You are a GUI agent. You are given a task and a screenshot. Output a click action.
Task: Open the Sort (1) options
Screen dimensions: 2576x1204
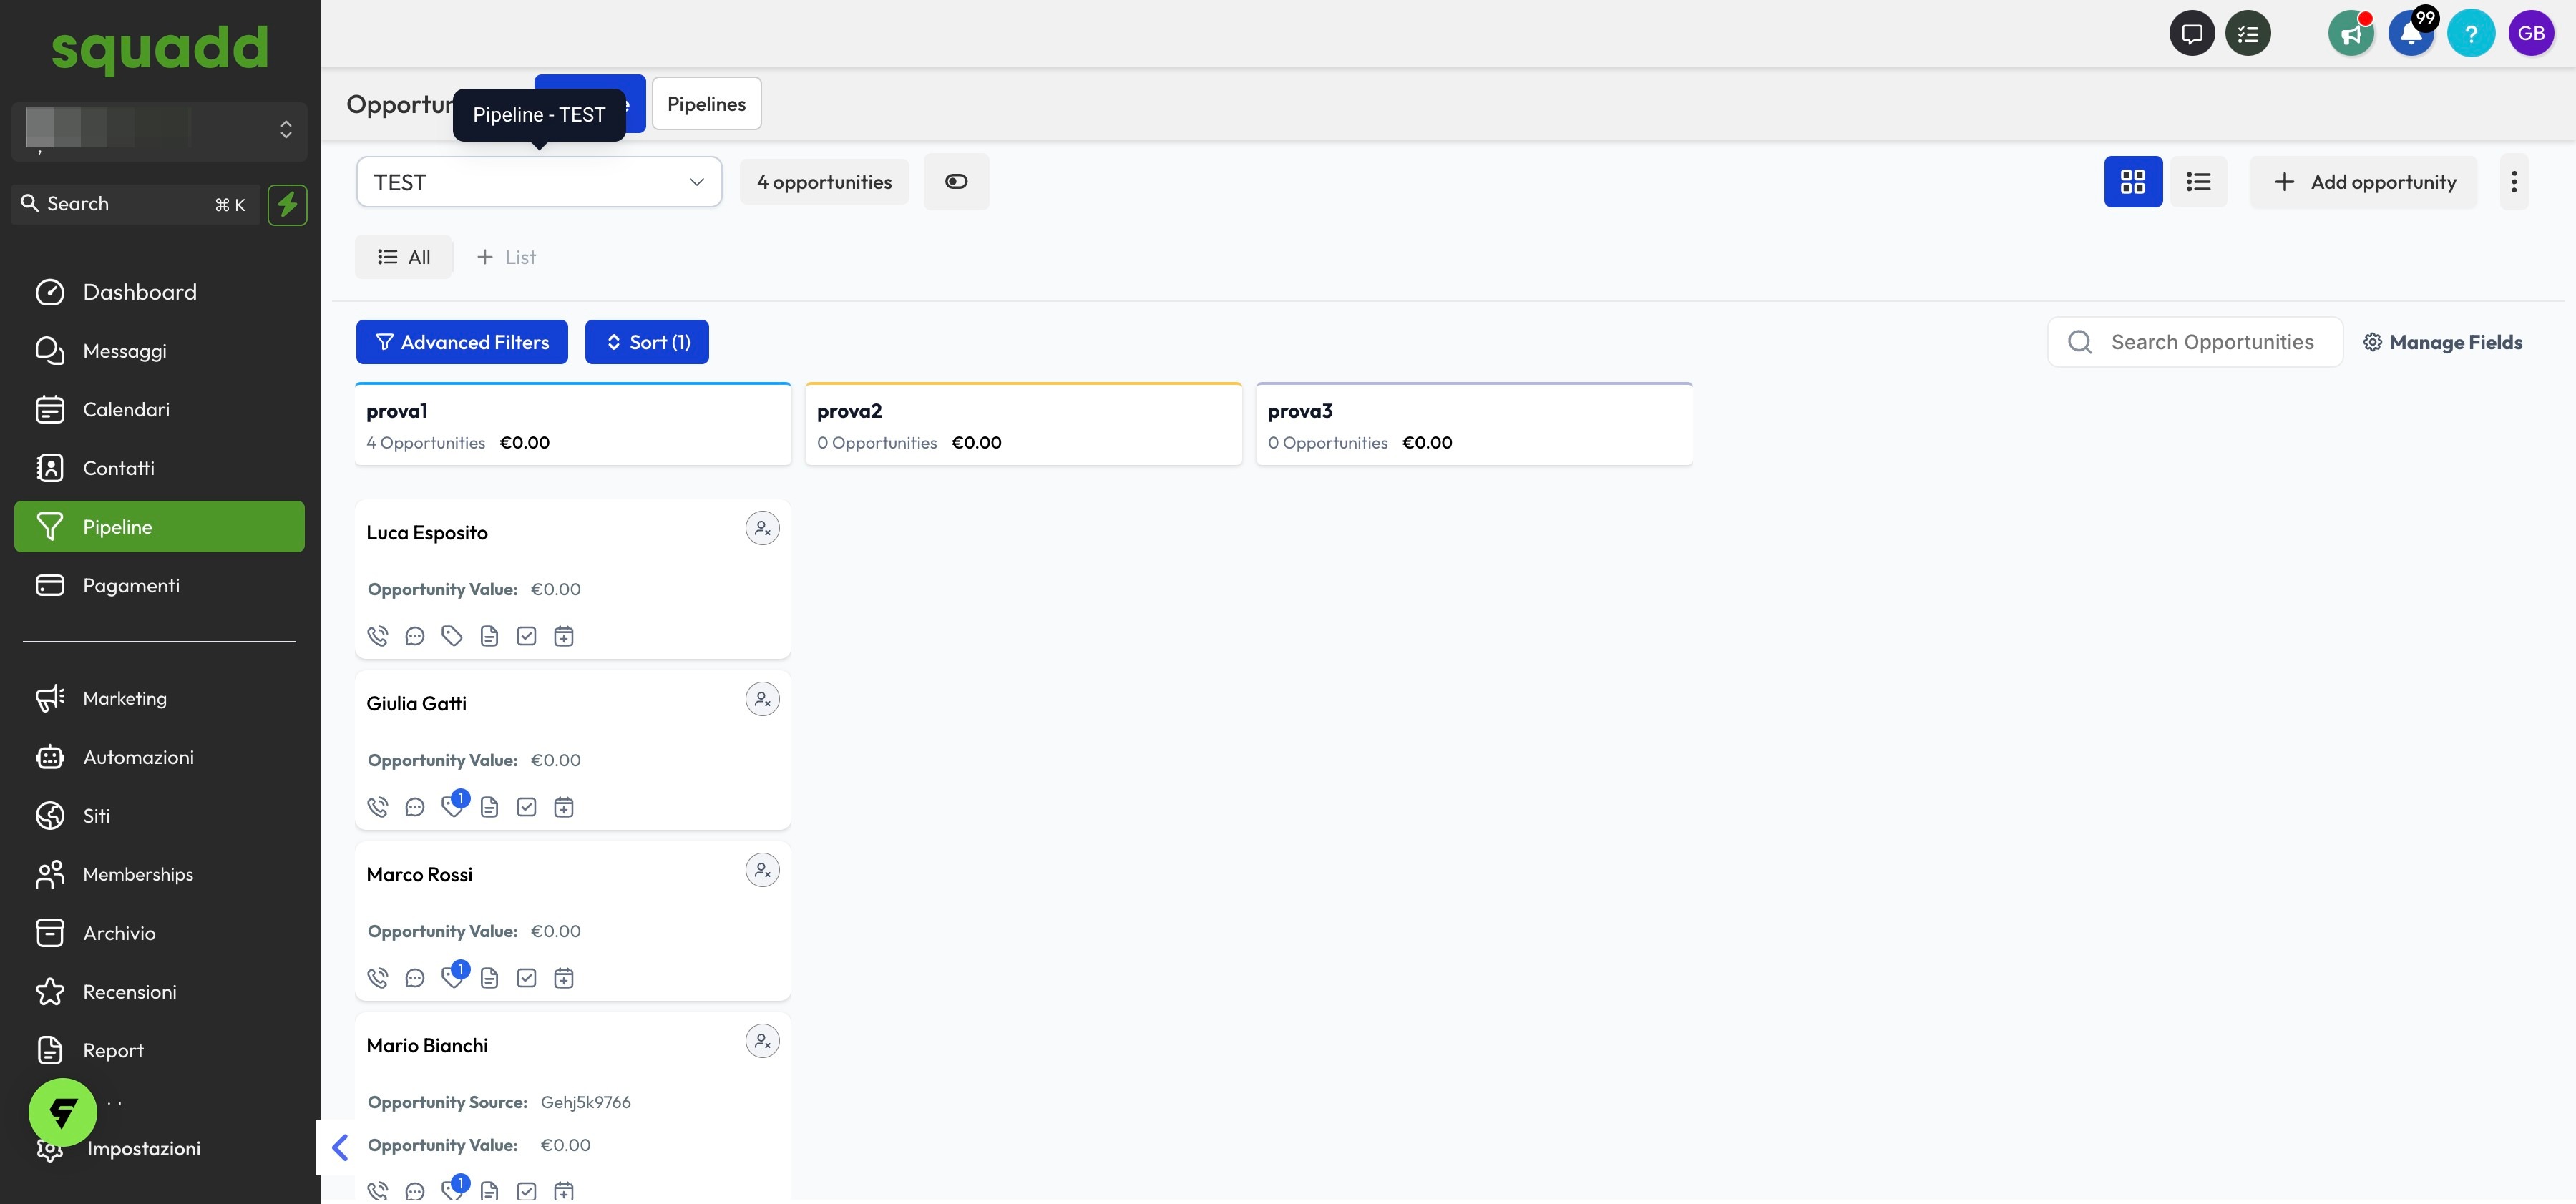tap(646, 342)
